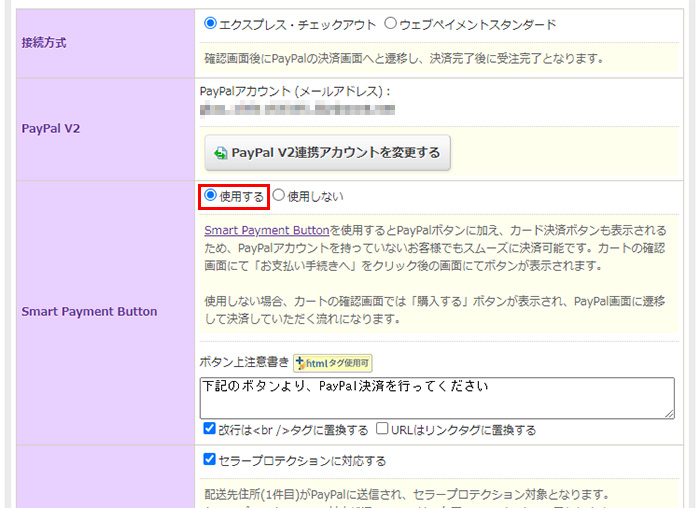Viewport: 700px width, 508px height.
Task: Click the 確認画面後にPayPalの決済画面へ note text
Action: click(x=404, y=58)
